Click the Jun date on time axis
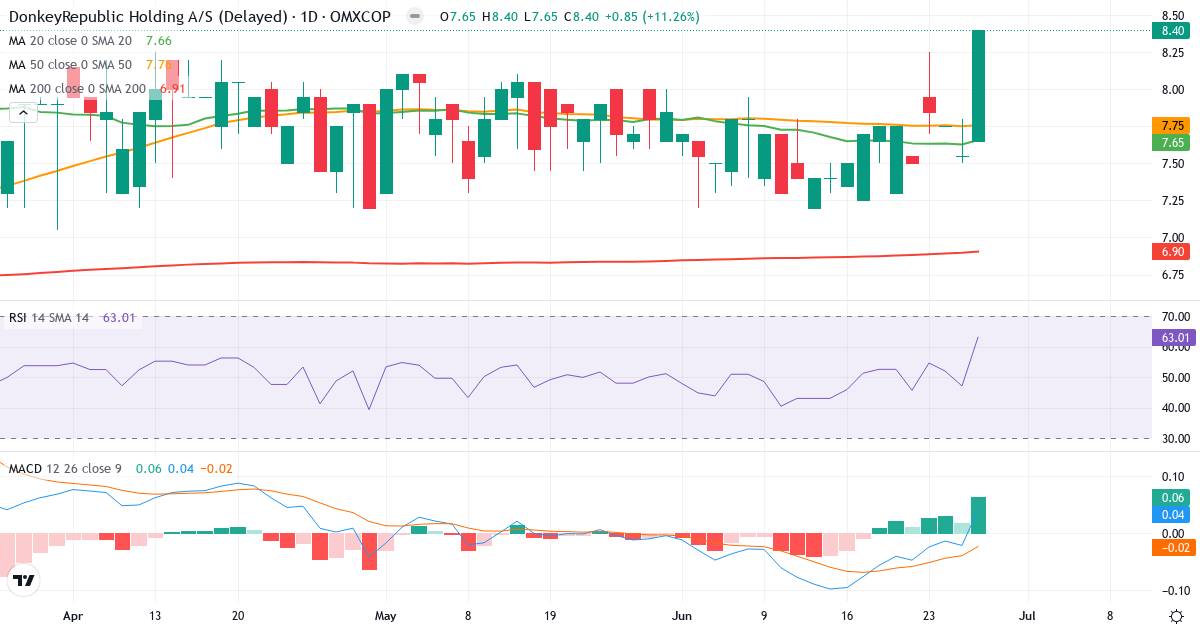Screen dimensions: 1200x630 682,617
